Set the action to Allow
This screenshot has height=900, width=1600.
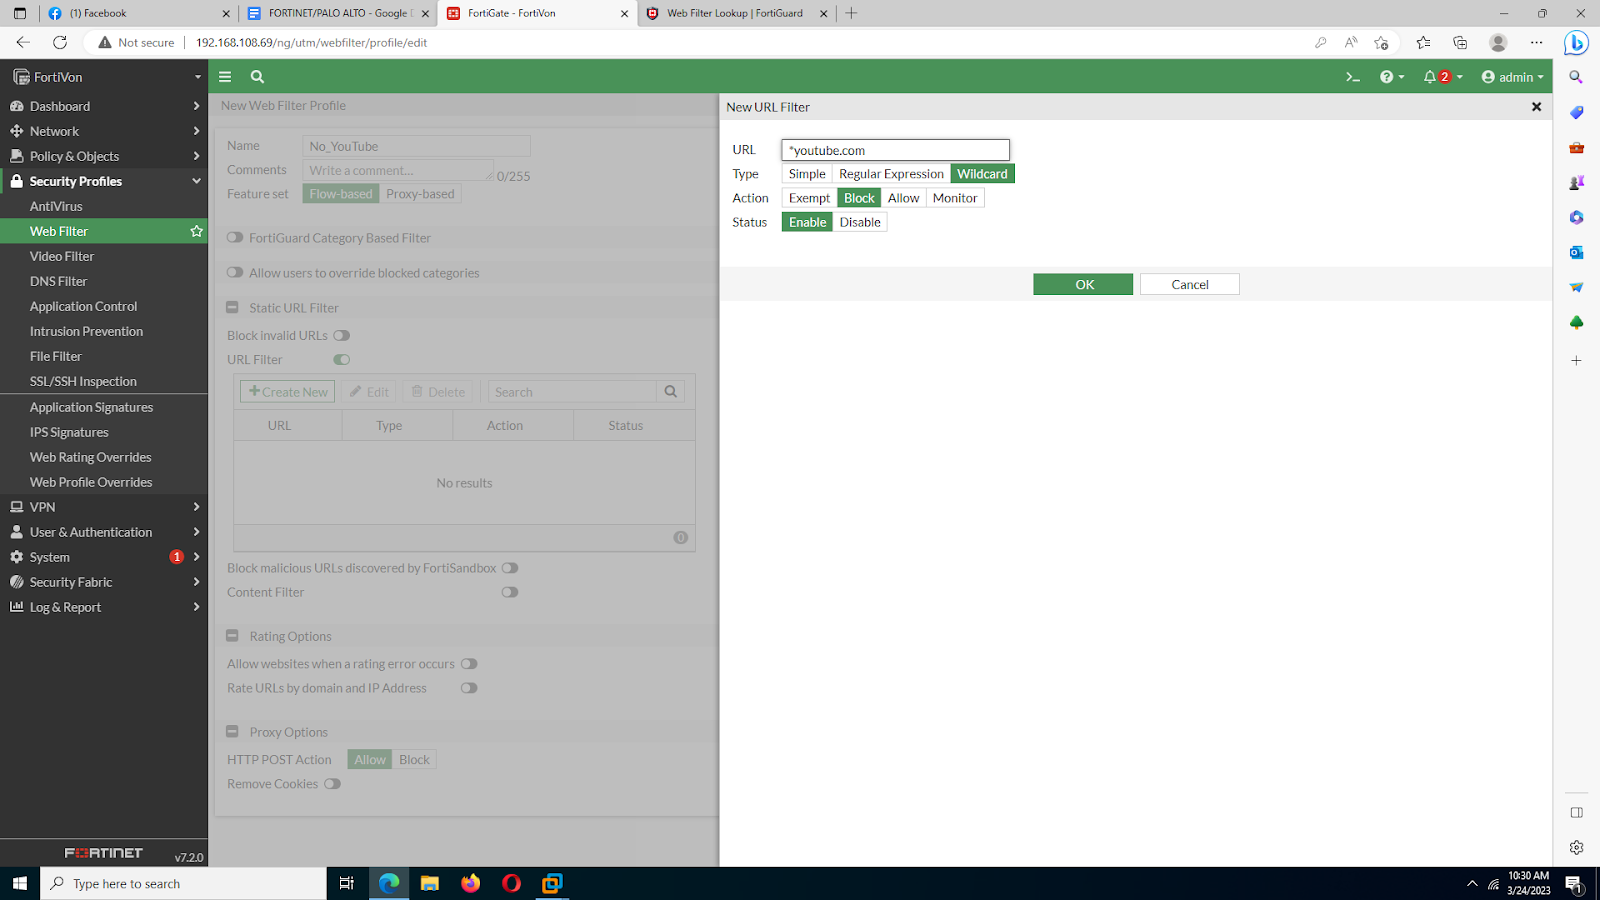903,198
